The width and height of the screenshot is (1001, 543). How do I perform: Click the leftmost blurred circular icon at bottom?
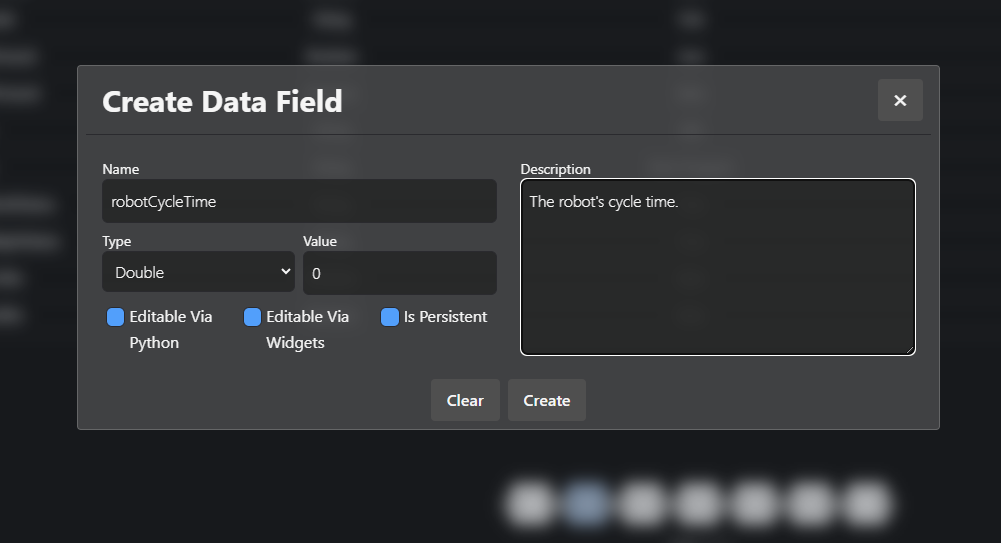[530, 503]
